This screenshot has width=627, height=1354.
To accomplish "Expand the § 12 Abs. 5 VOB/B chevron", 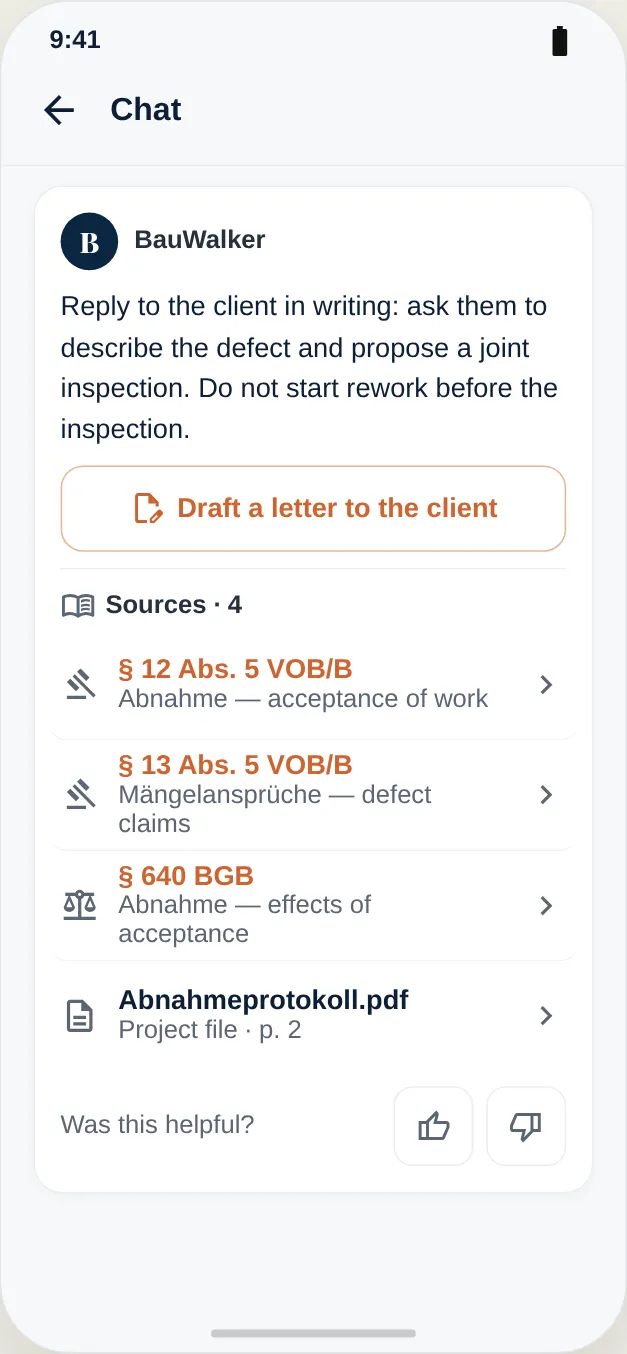I will (546, 685).
